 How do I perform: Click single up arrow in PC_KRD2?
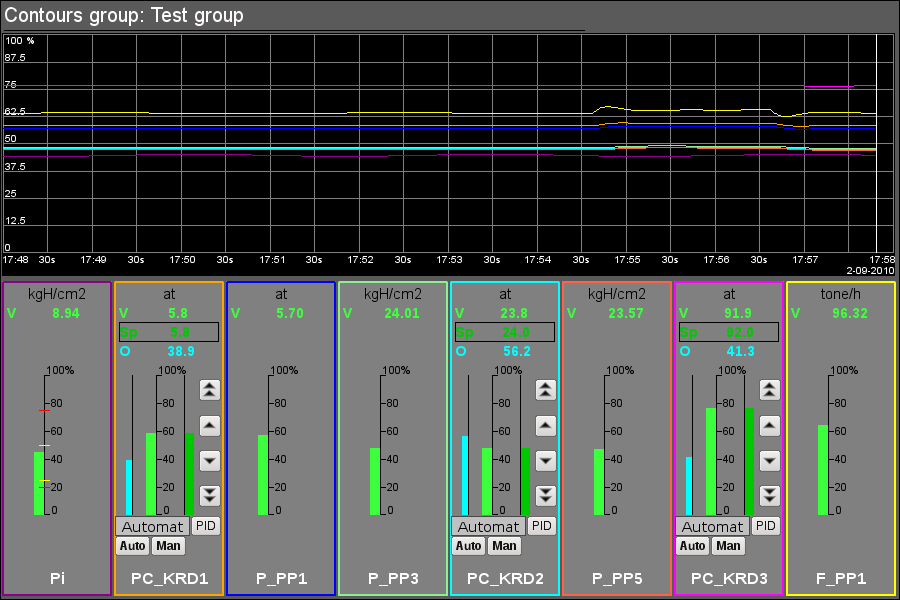545,425
